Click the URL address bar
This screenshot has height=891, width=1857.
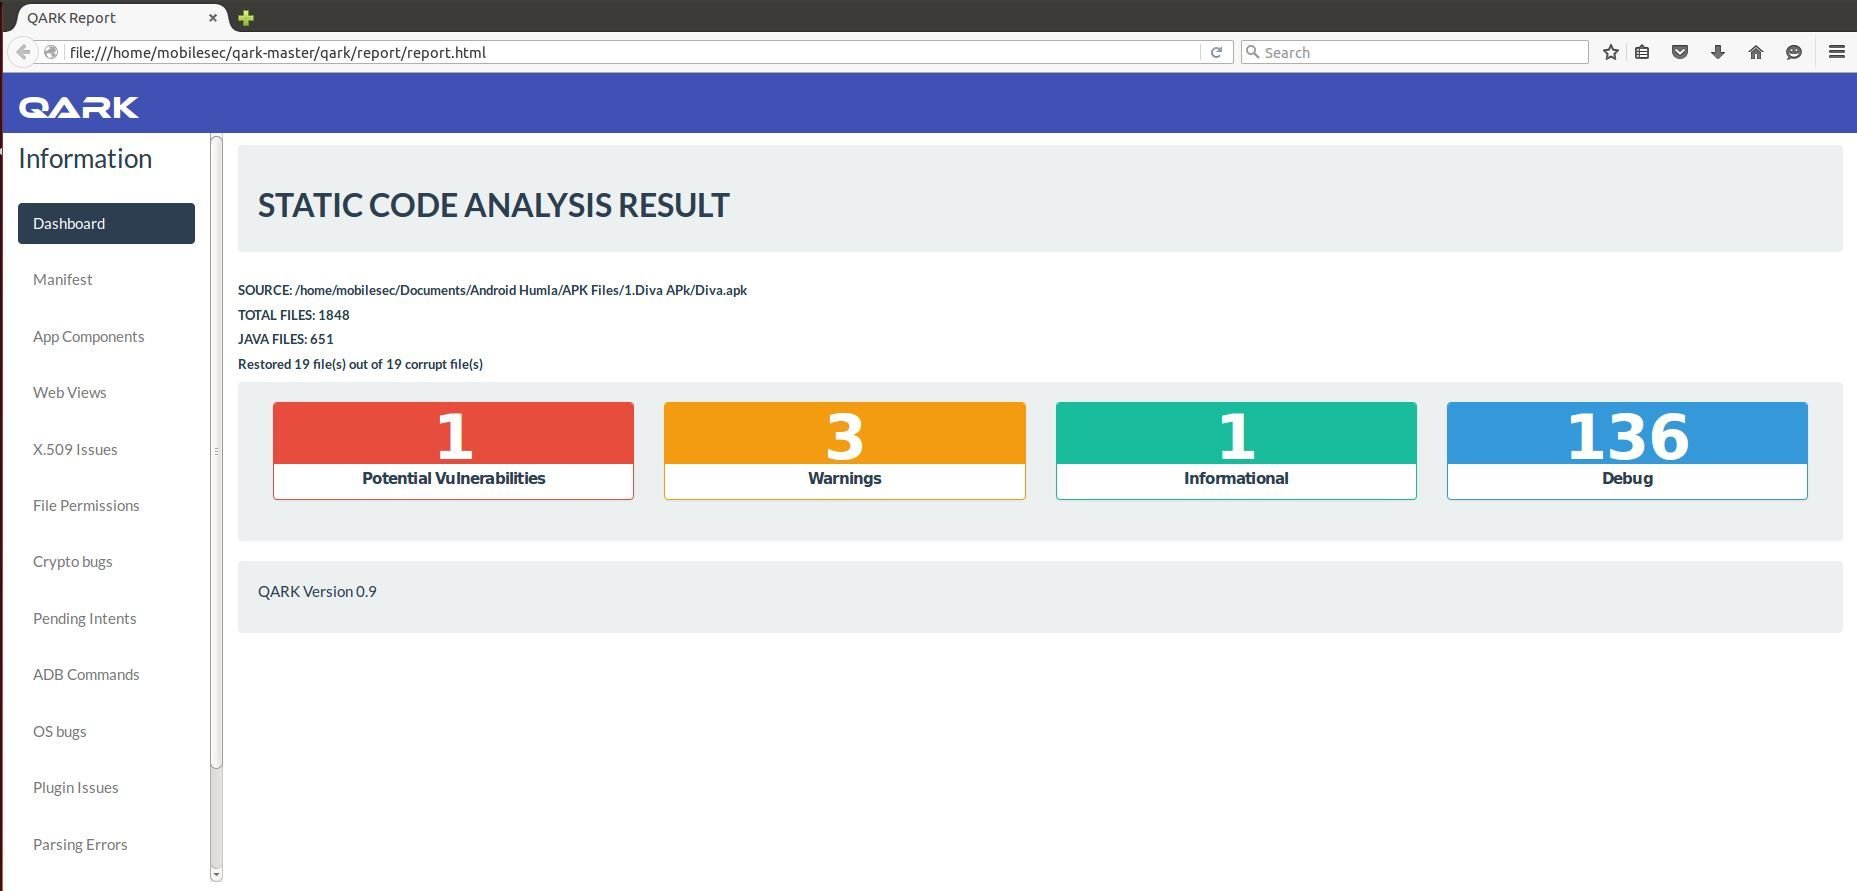point(632,52)
